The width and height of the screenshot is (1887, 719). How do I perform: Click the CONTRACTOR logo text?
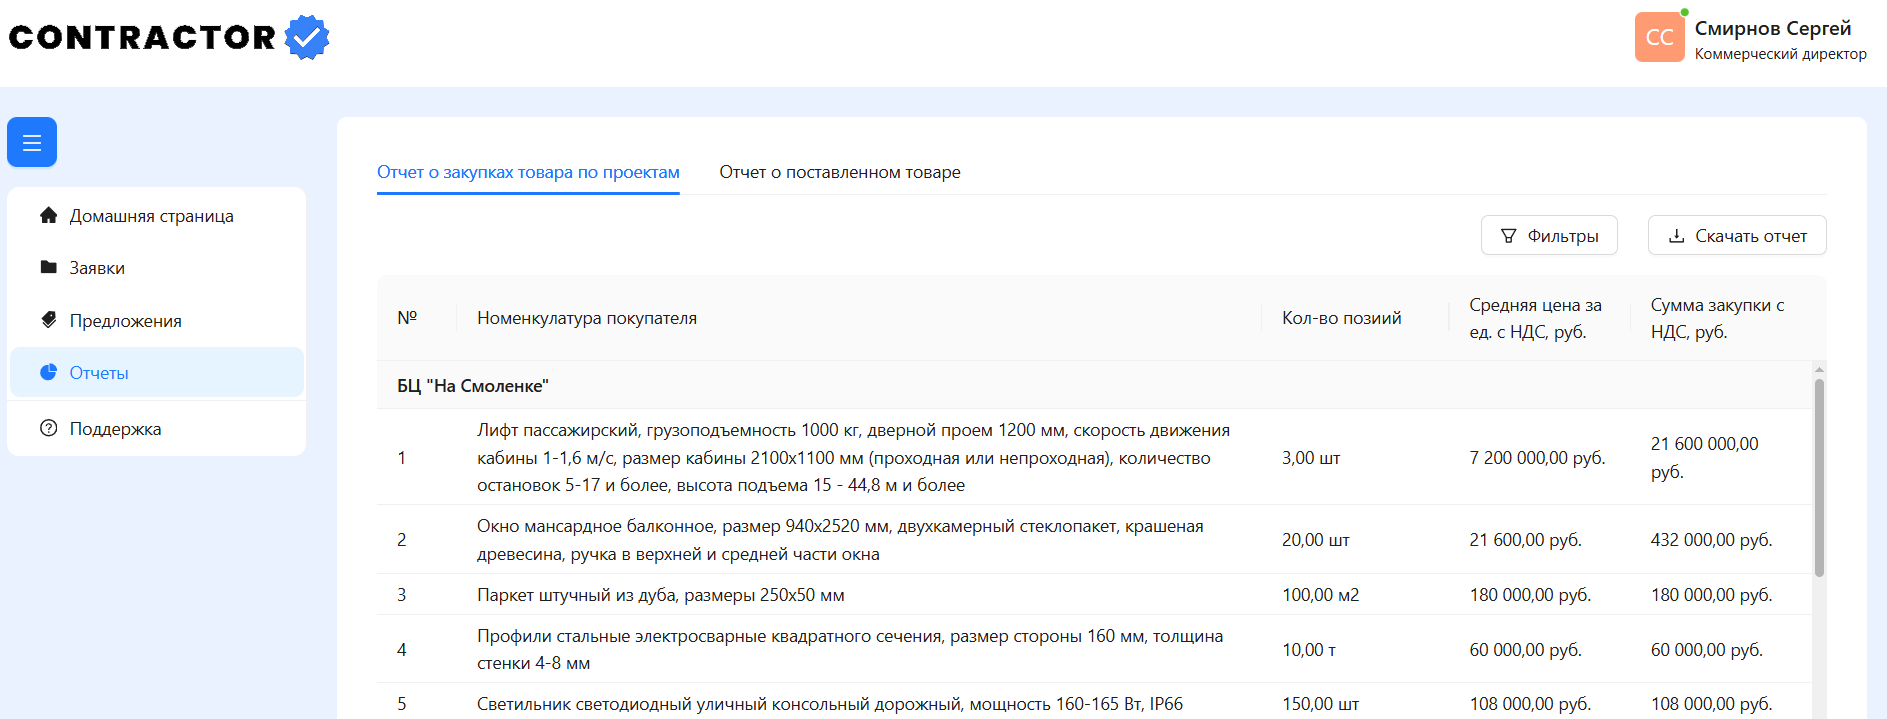coord(142,37)
